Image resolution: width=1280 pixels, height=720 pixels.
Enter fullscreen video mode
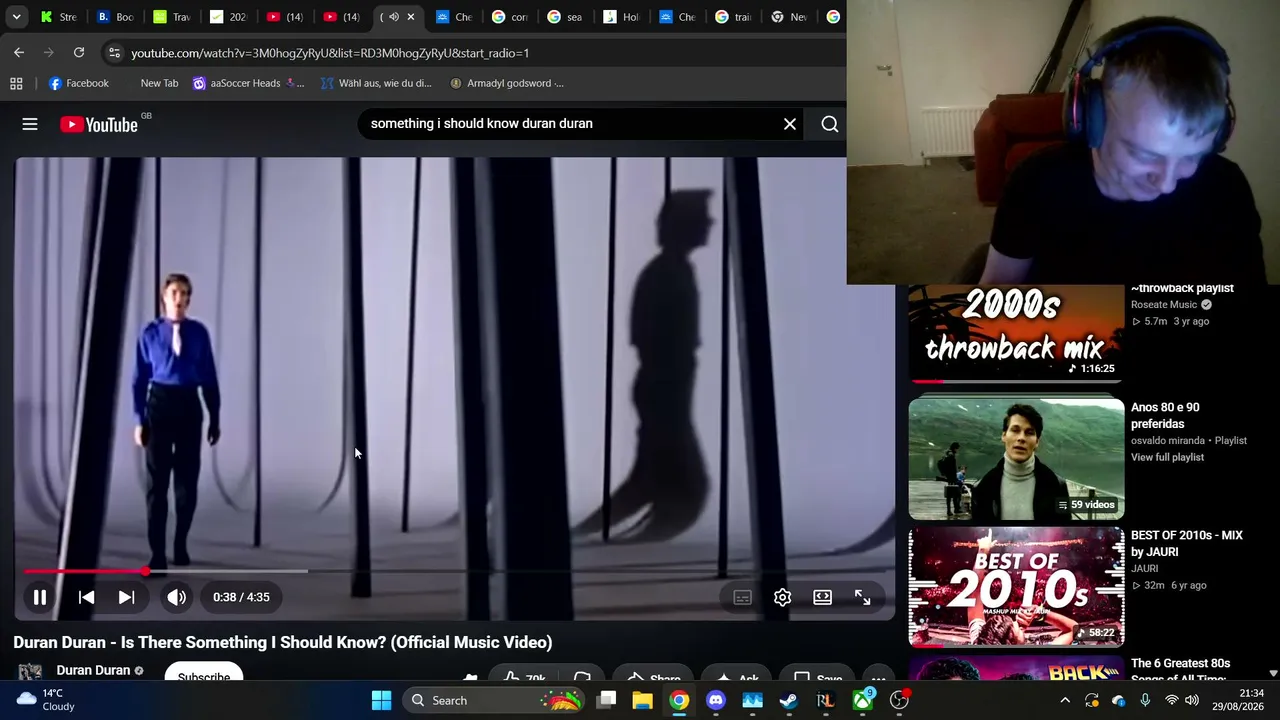[862, 597]
